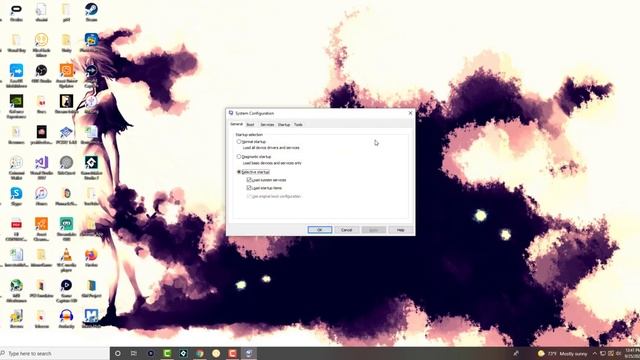Screen dimensions: 640x360
Task: Click the System Configuration taskbar icon
Action: pyautogui.click(x=249, y=353)
